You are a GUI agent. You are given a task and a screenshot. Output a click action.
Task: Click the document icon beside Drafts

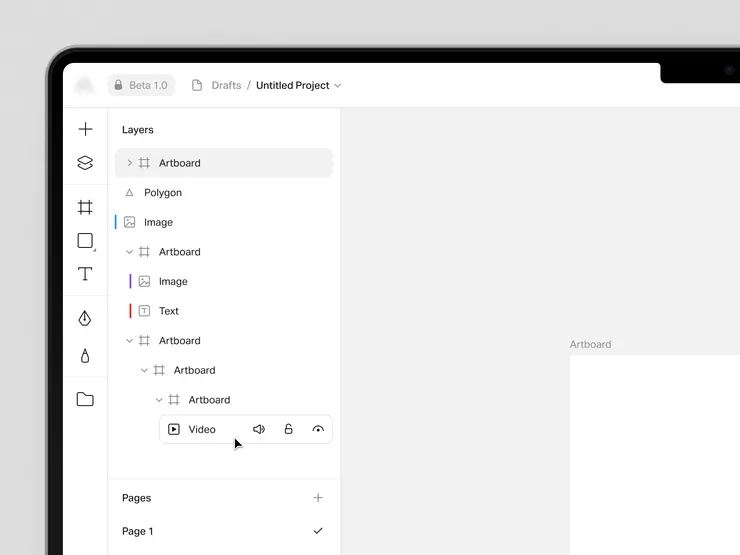(197, 85)
